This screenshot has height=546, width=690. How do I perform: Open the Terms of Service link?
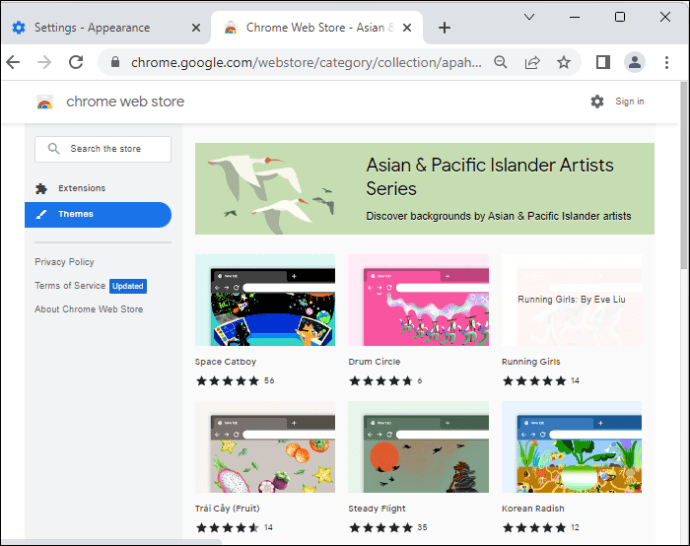pos(70,286)
